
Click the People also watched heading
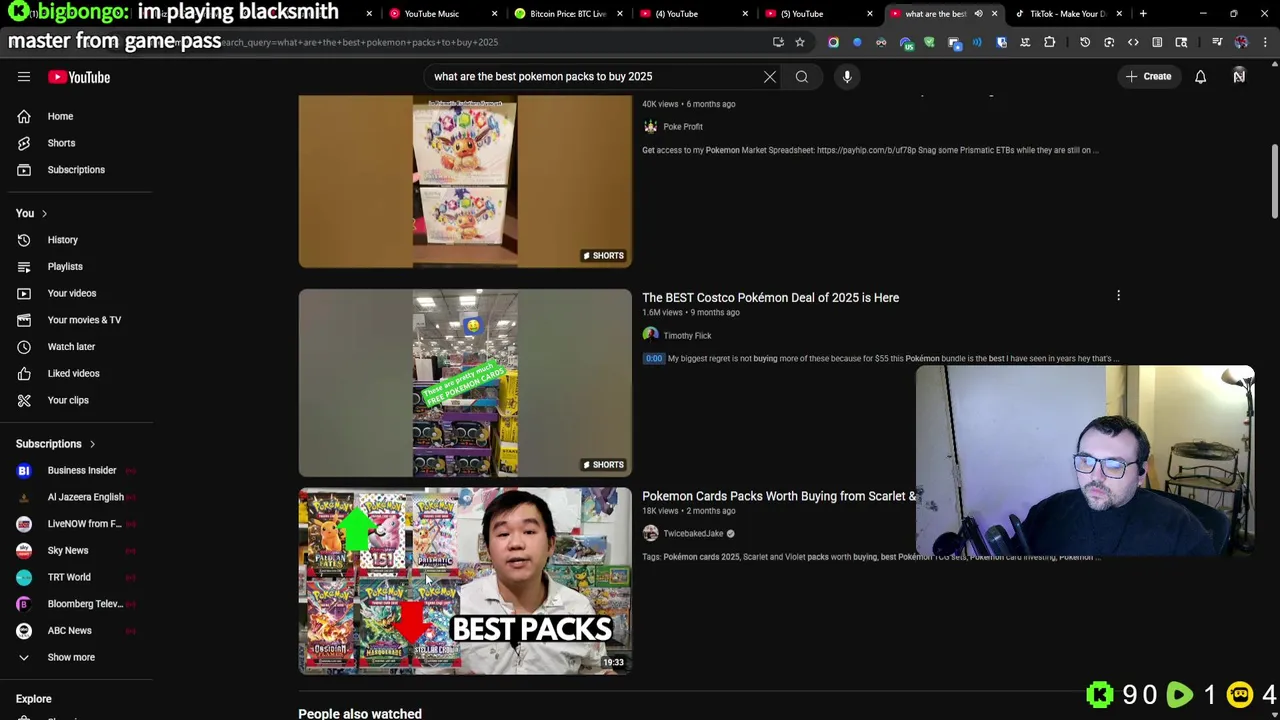(x=360, y=713)
